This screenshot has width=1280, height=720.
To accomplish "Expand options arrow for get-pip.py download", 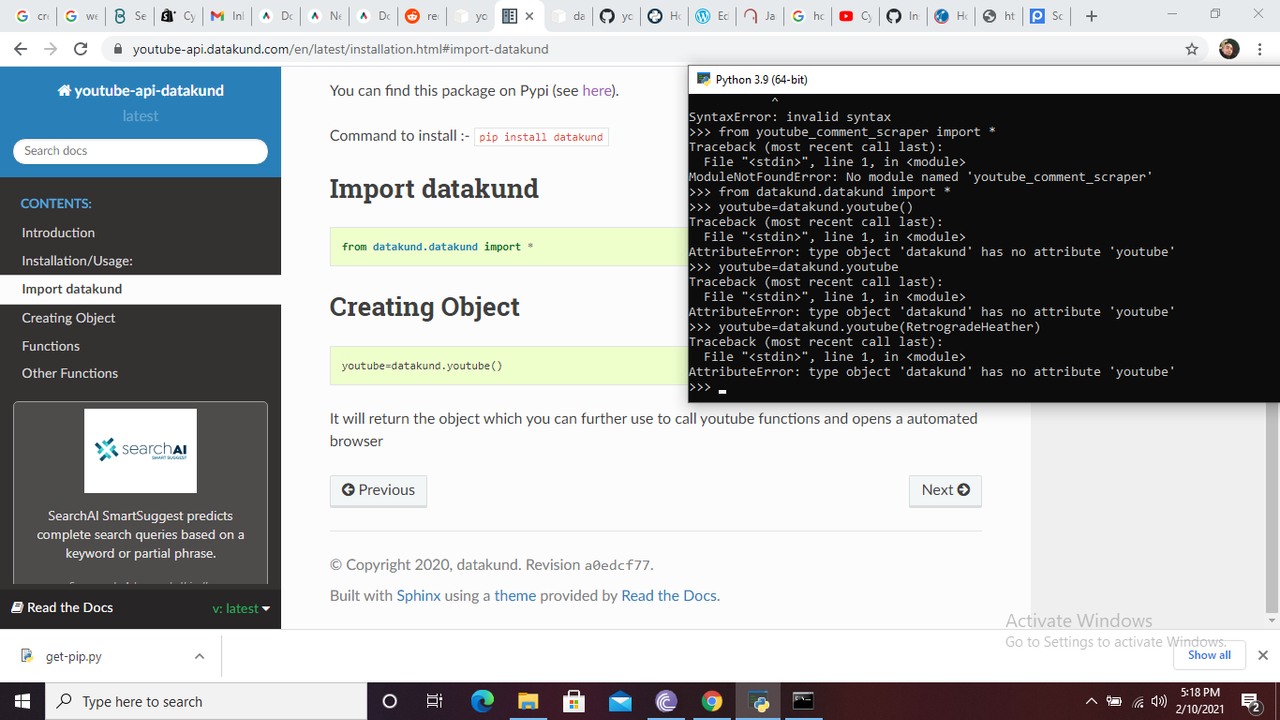I will 199,657.
